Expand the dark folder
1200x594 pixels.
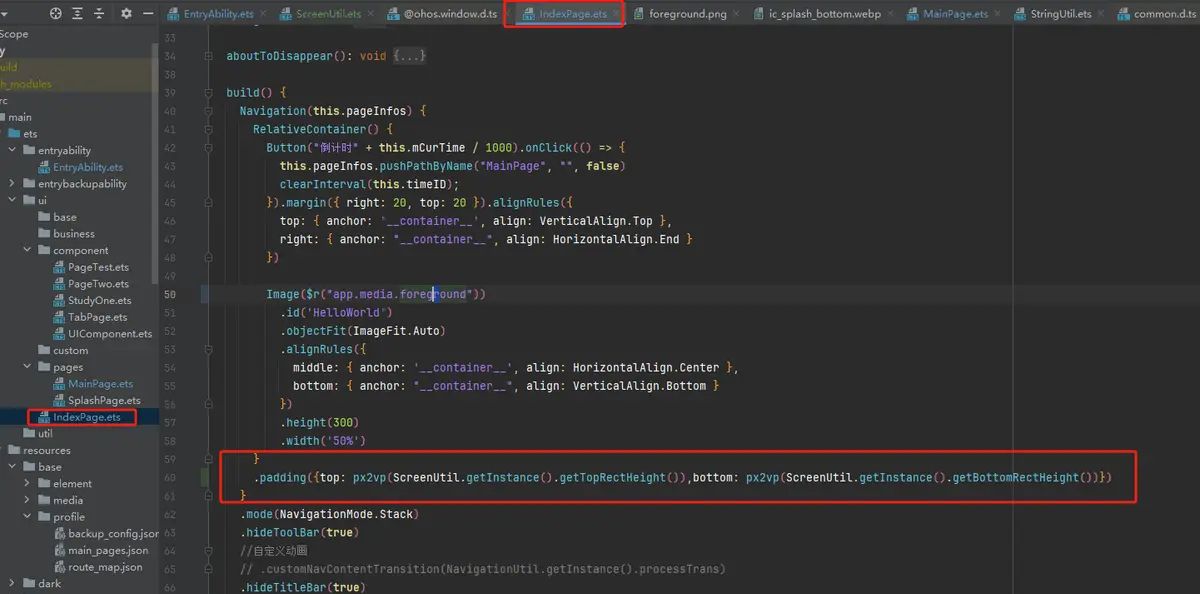(x=11, y=584)
